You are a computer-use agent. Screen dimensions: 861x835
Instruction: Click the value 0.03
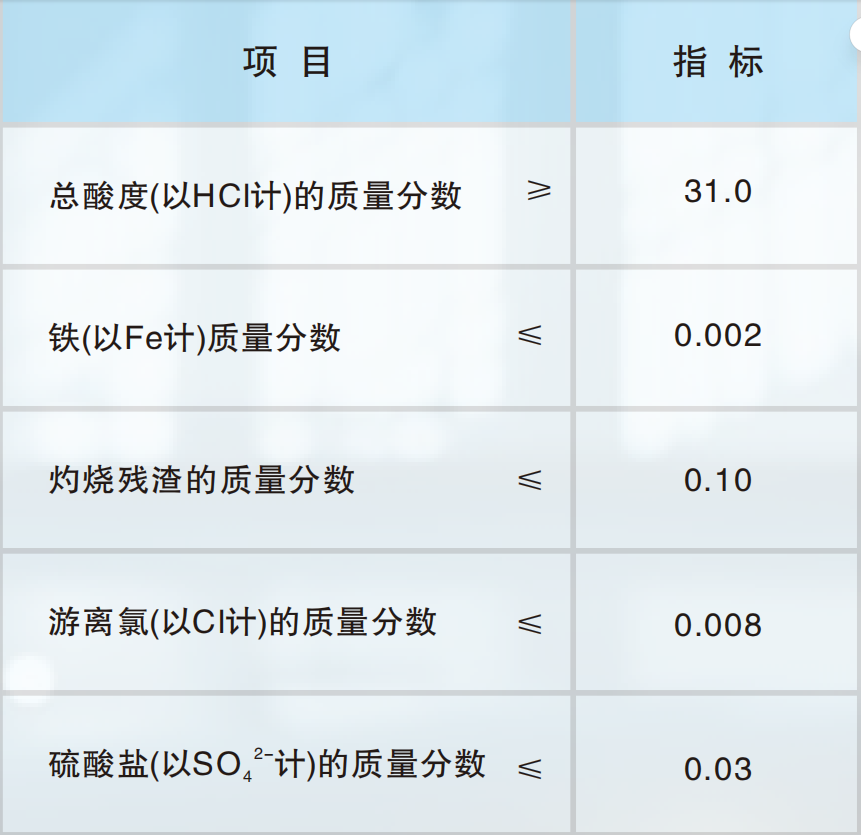[x=718, y=769]
